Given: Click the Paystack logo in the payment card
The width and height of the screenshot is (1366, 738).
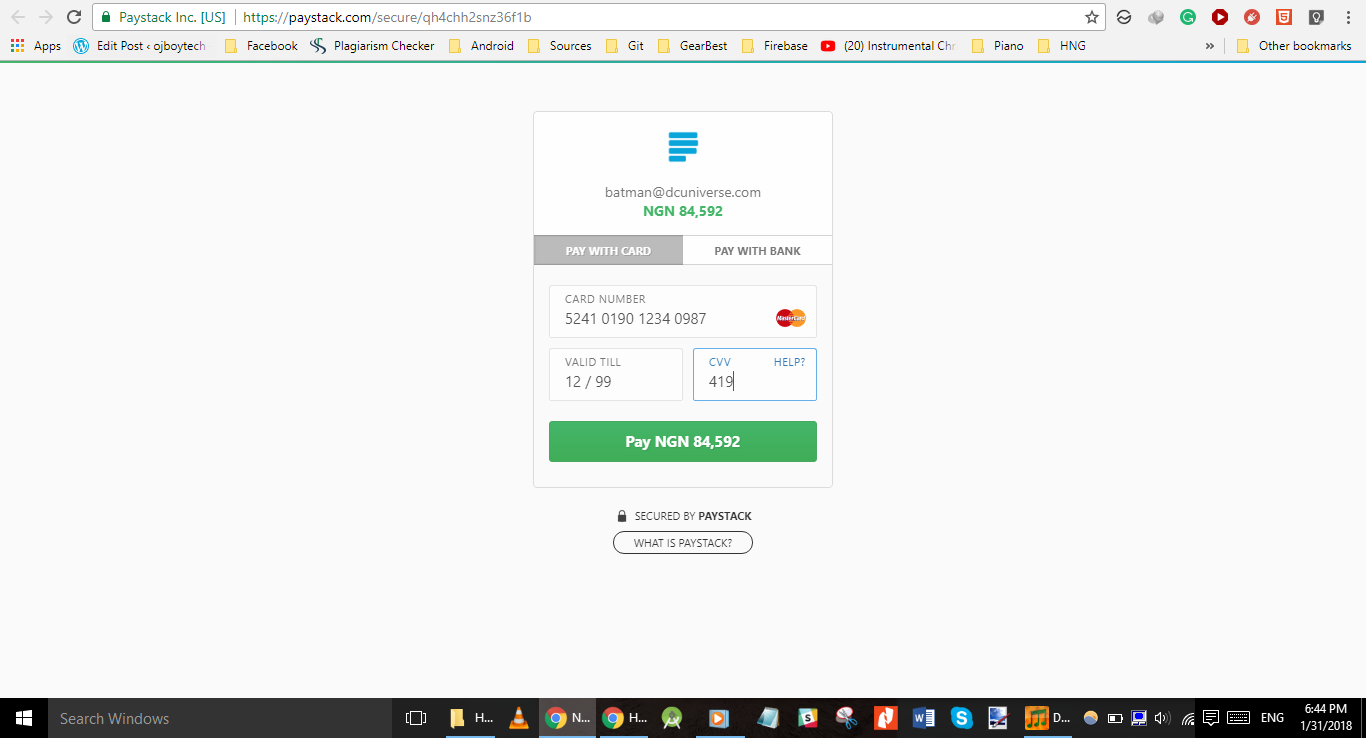Looking at the screenshot, I should pos(683,147).
